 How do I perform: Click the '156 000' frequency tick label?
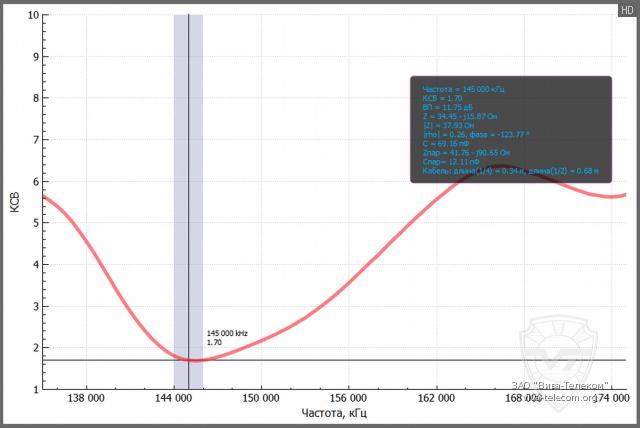[x=348, y=398]
